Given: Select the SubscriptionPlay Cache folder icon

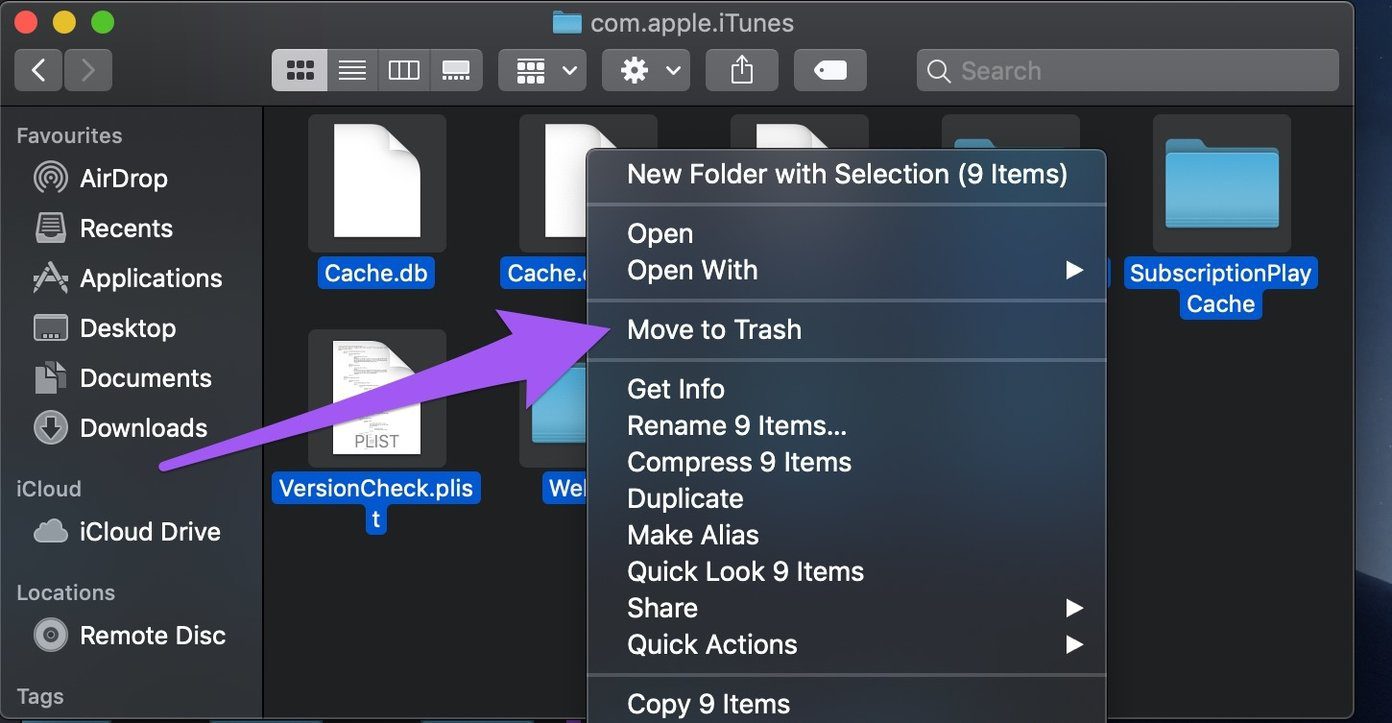Looking at the screenshot, I should (x=1221, y=182).
